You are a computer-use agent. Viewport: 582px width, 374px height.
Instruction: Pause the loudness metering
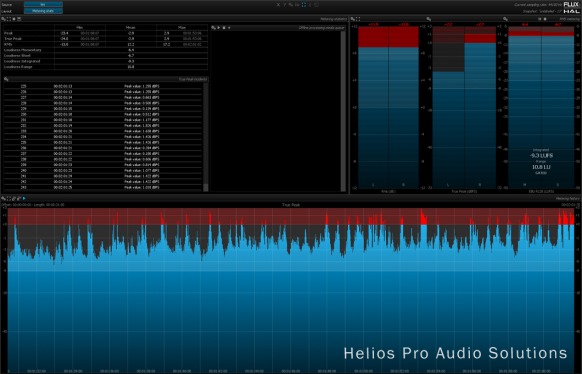point(539,19)
